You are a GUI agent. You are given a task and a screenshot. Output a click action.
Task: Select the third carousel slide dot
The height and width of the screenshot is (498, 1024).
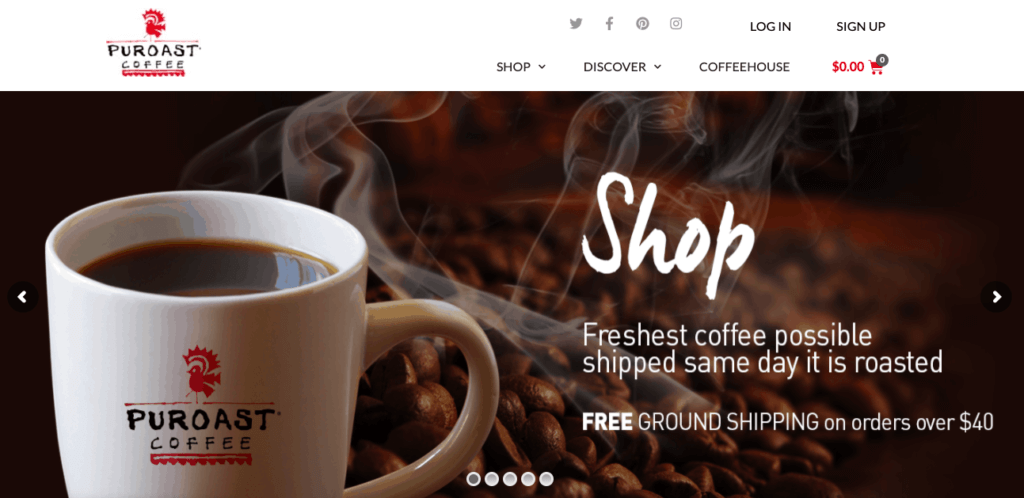(510, 479)
